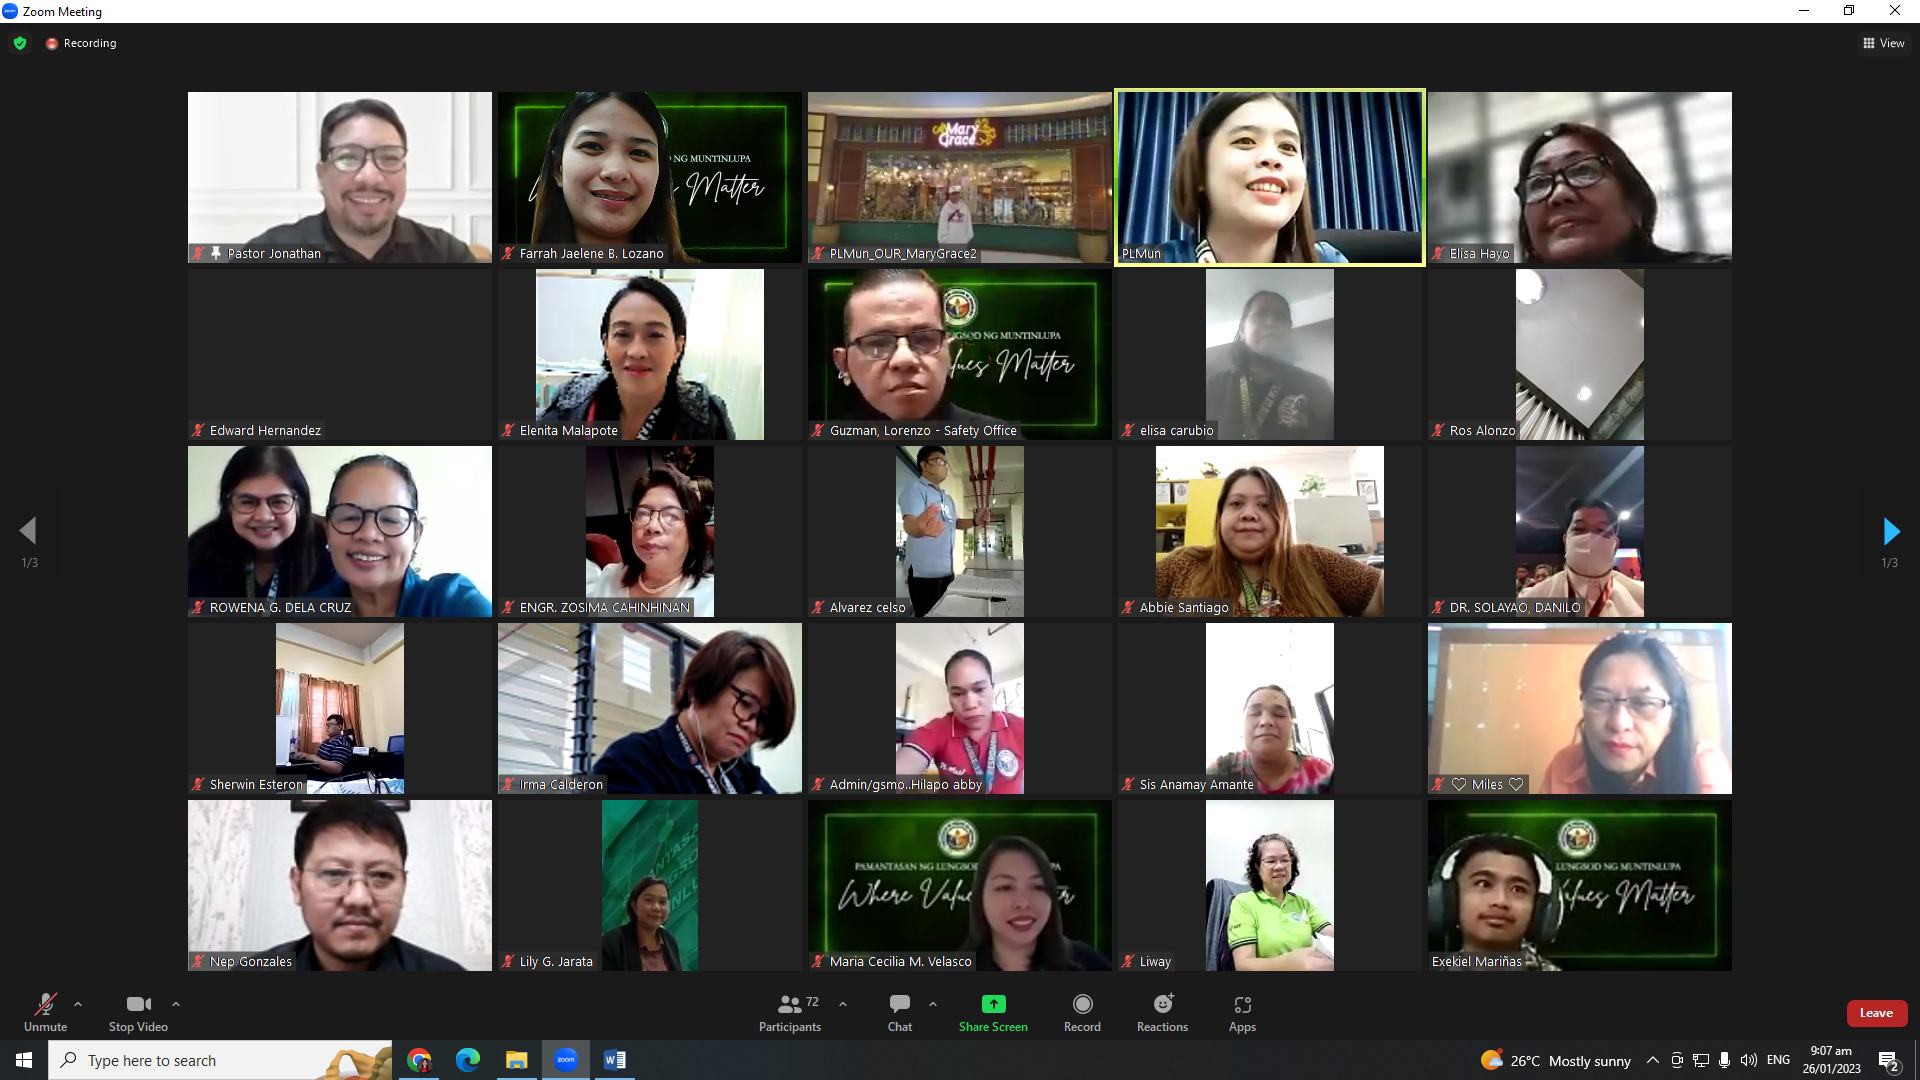Image resolution: width=1920 pixels, height=1080 pixels.
Task: Select Irma Calderon's video tile
Action: coord(650,708)
